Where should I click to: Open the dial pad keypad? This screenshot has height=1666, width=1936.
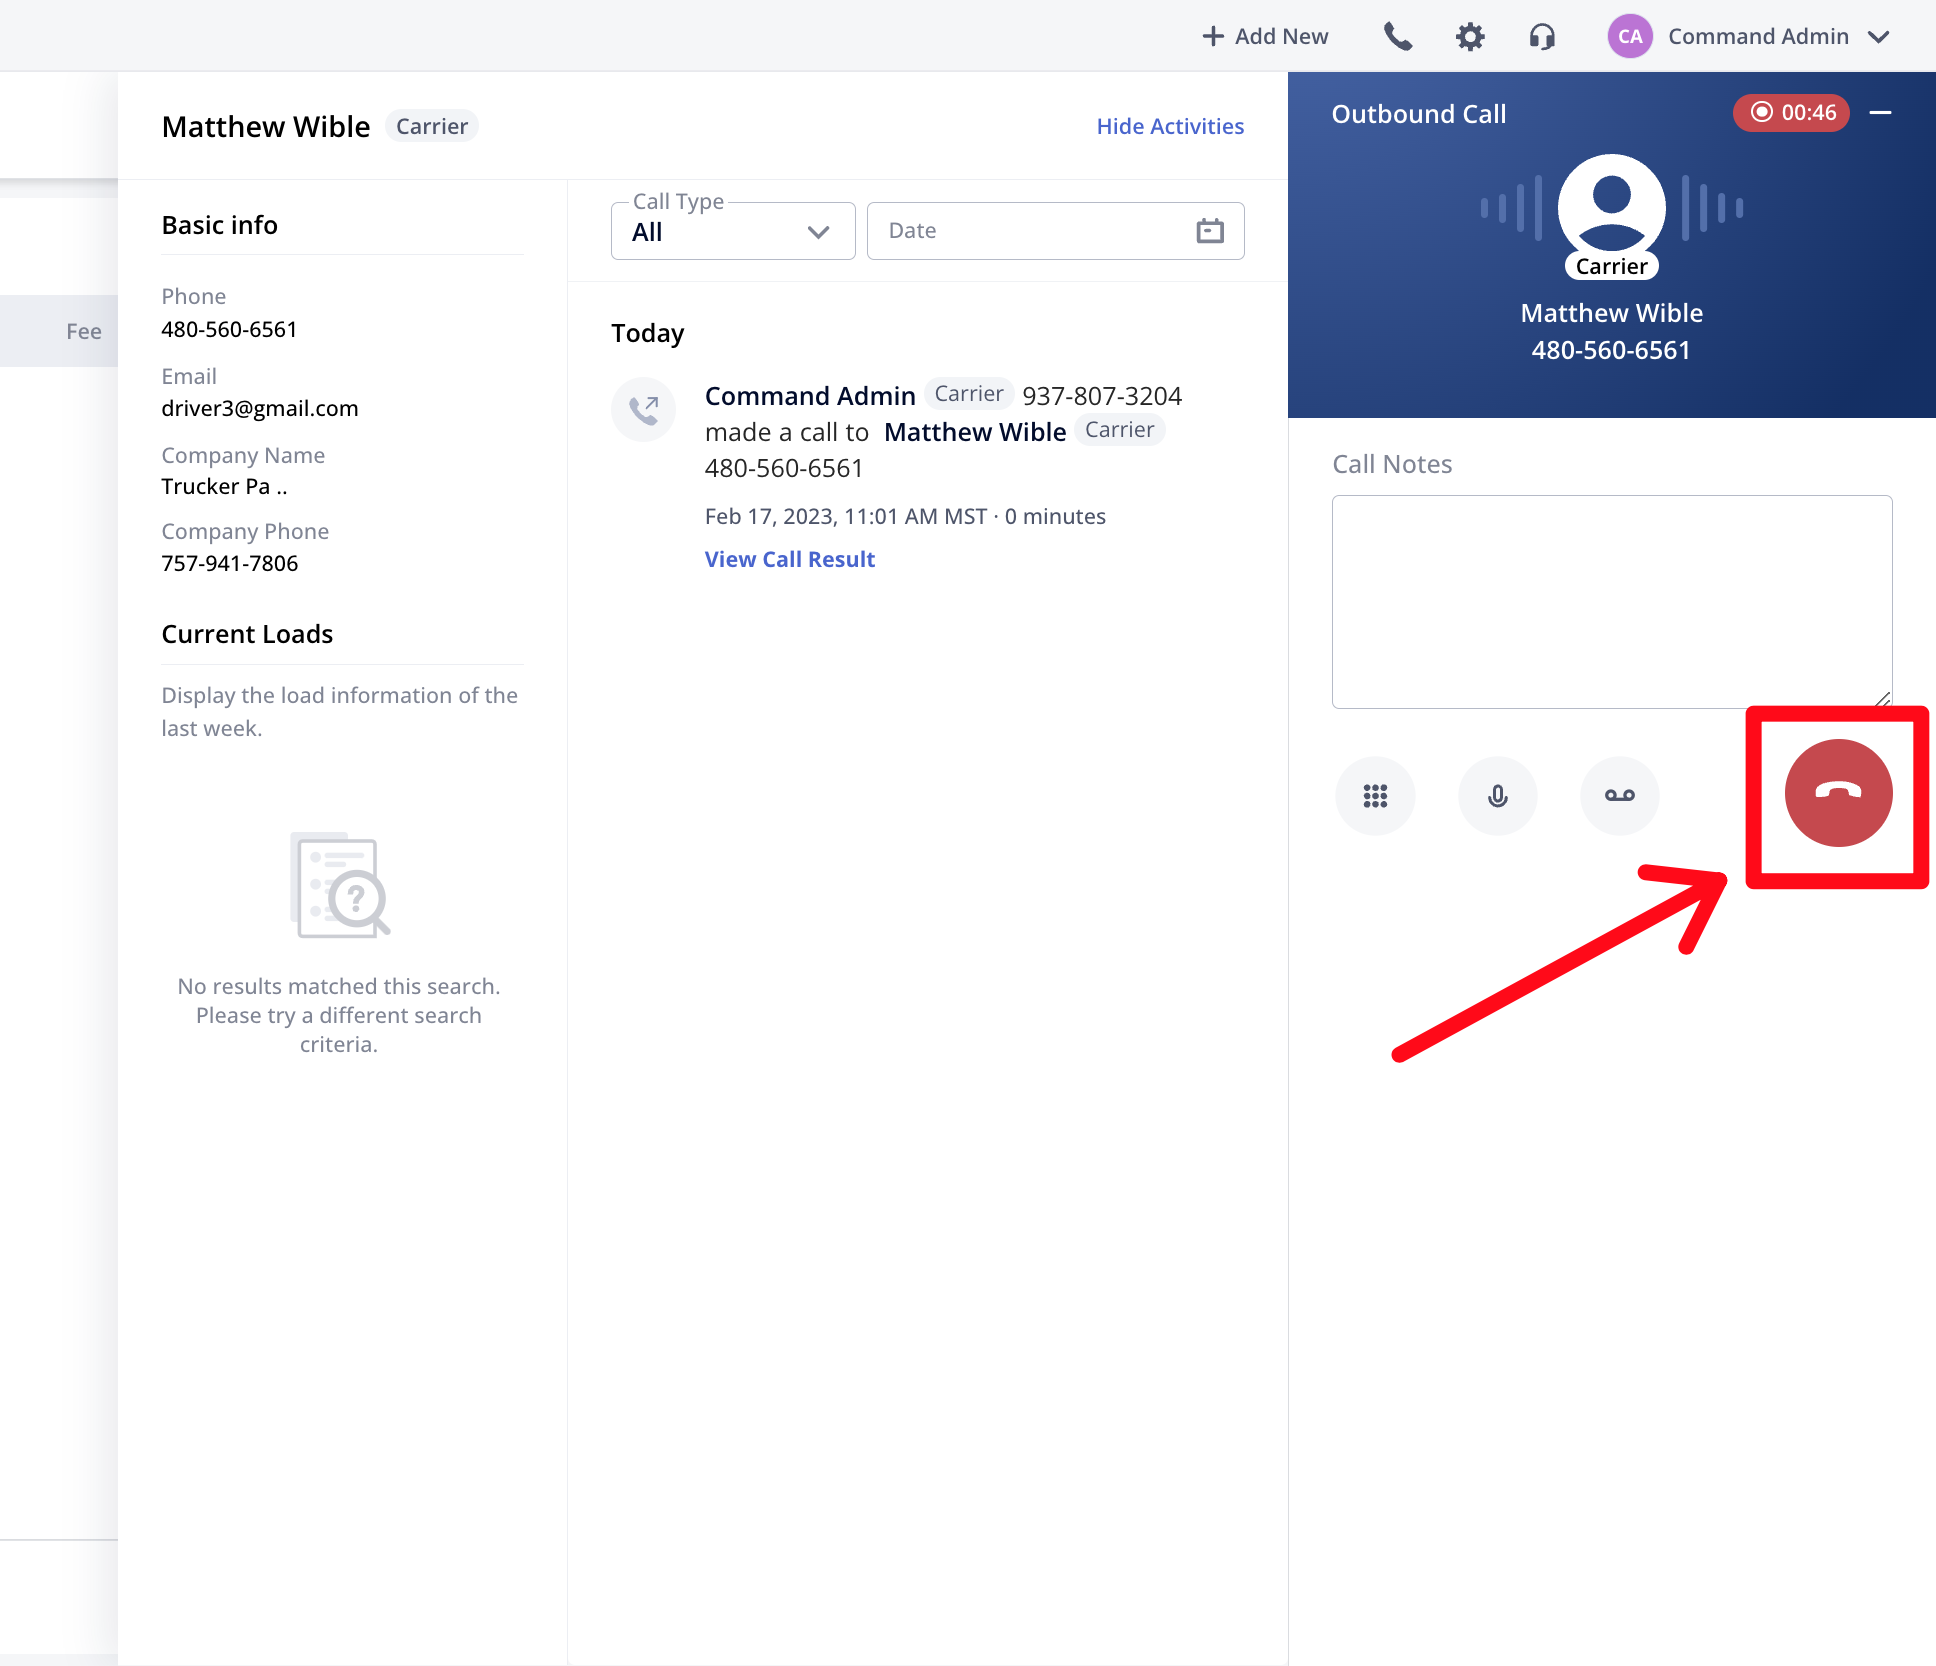click(x=1375, y=796)
